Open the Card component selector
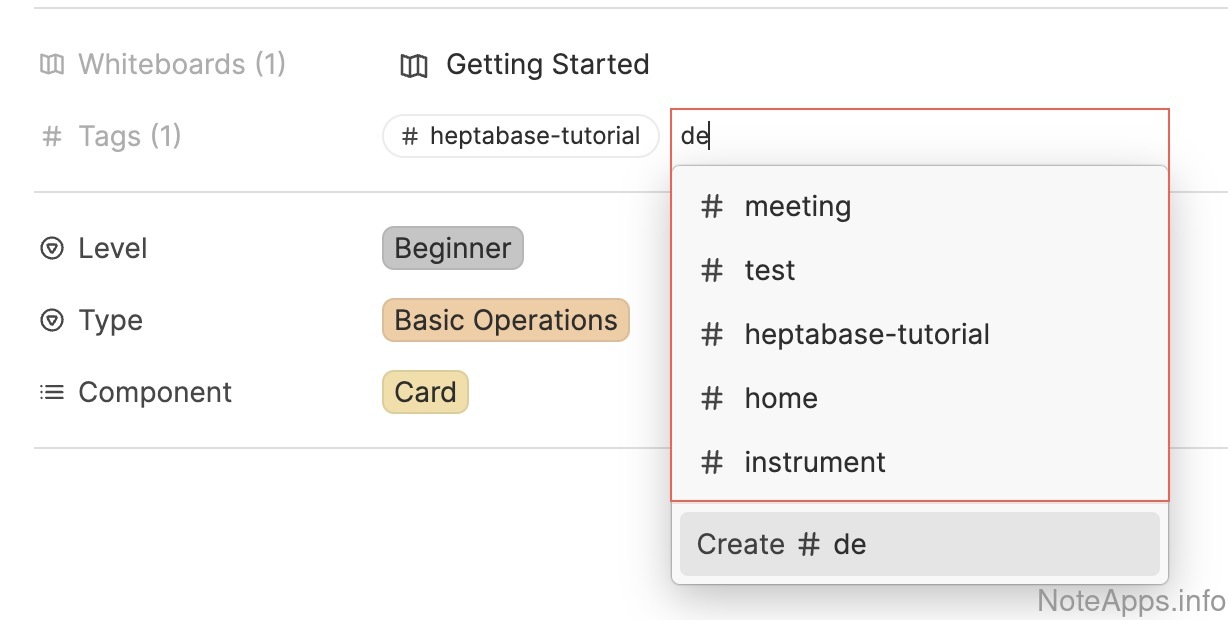This screenshot has width=1228, height=620. point(425,393)
